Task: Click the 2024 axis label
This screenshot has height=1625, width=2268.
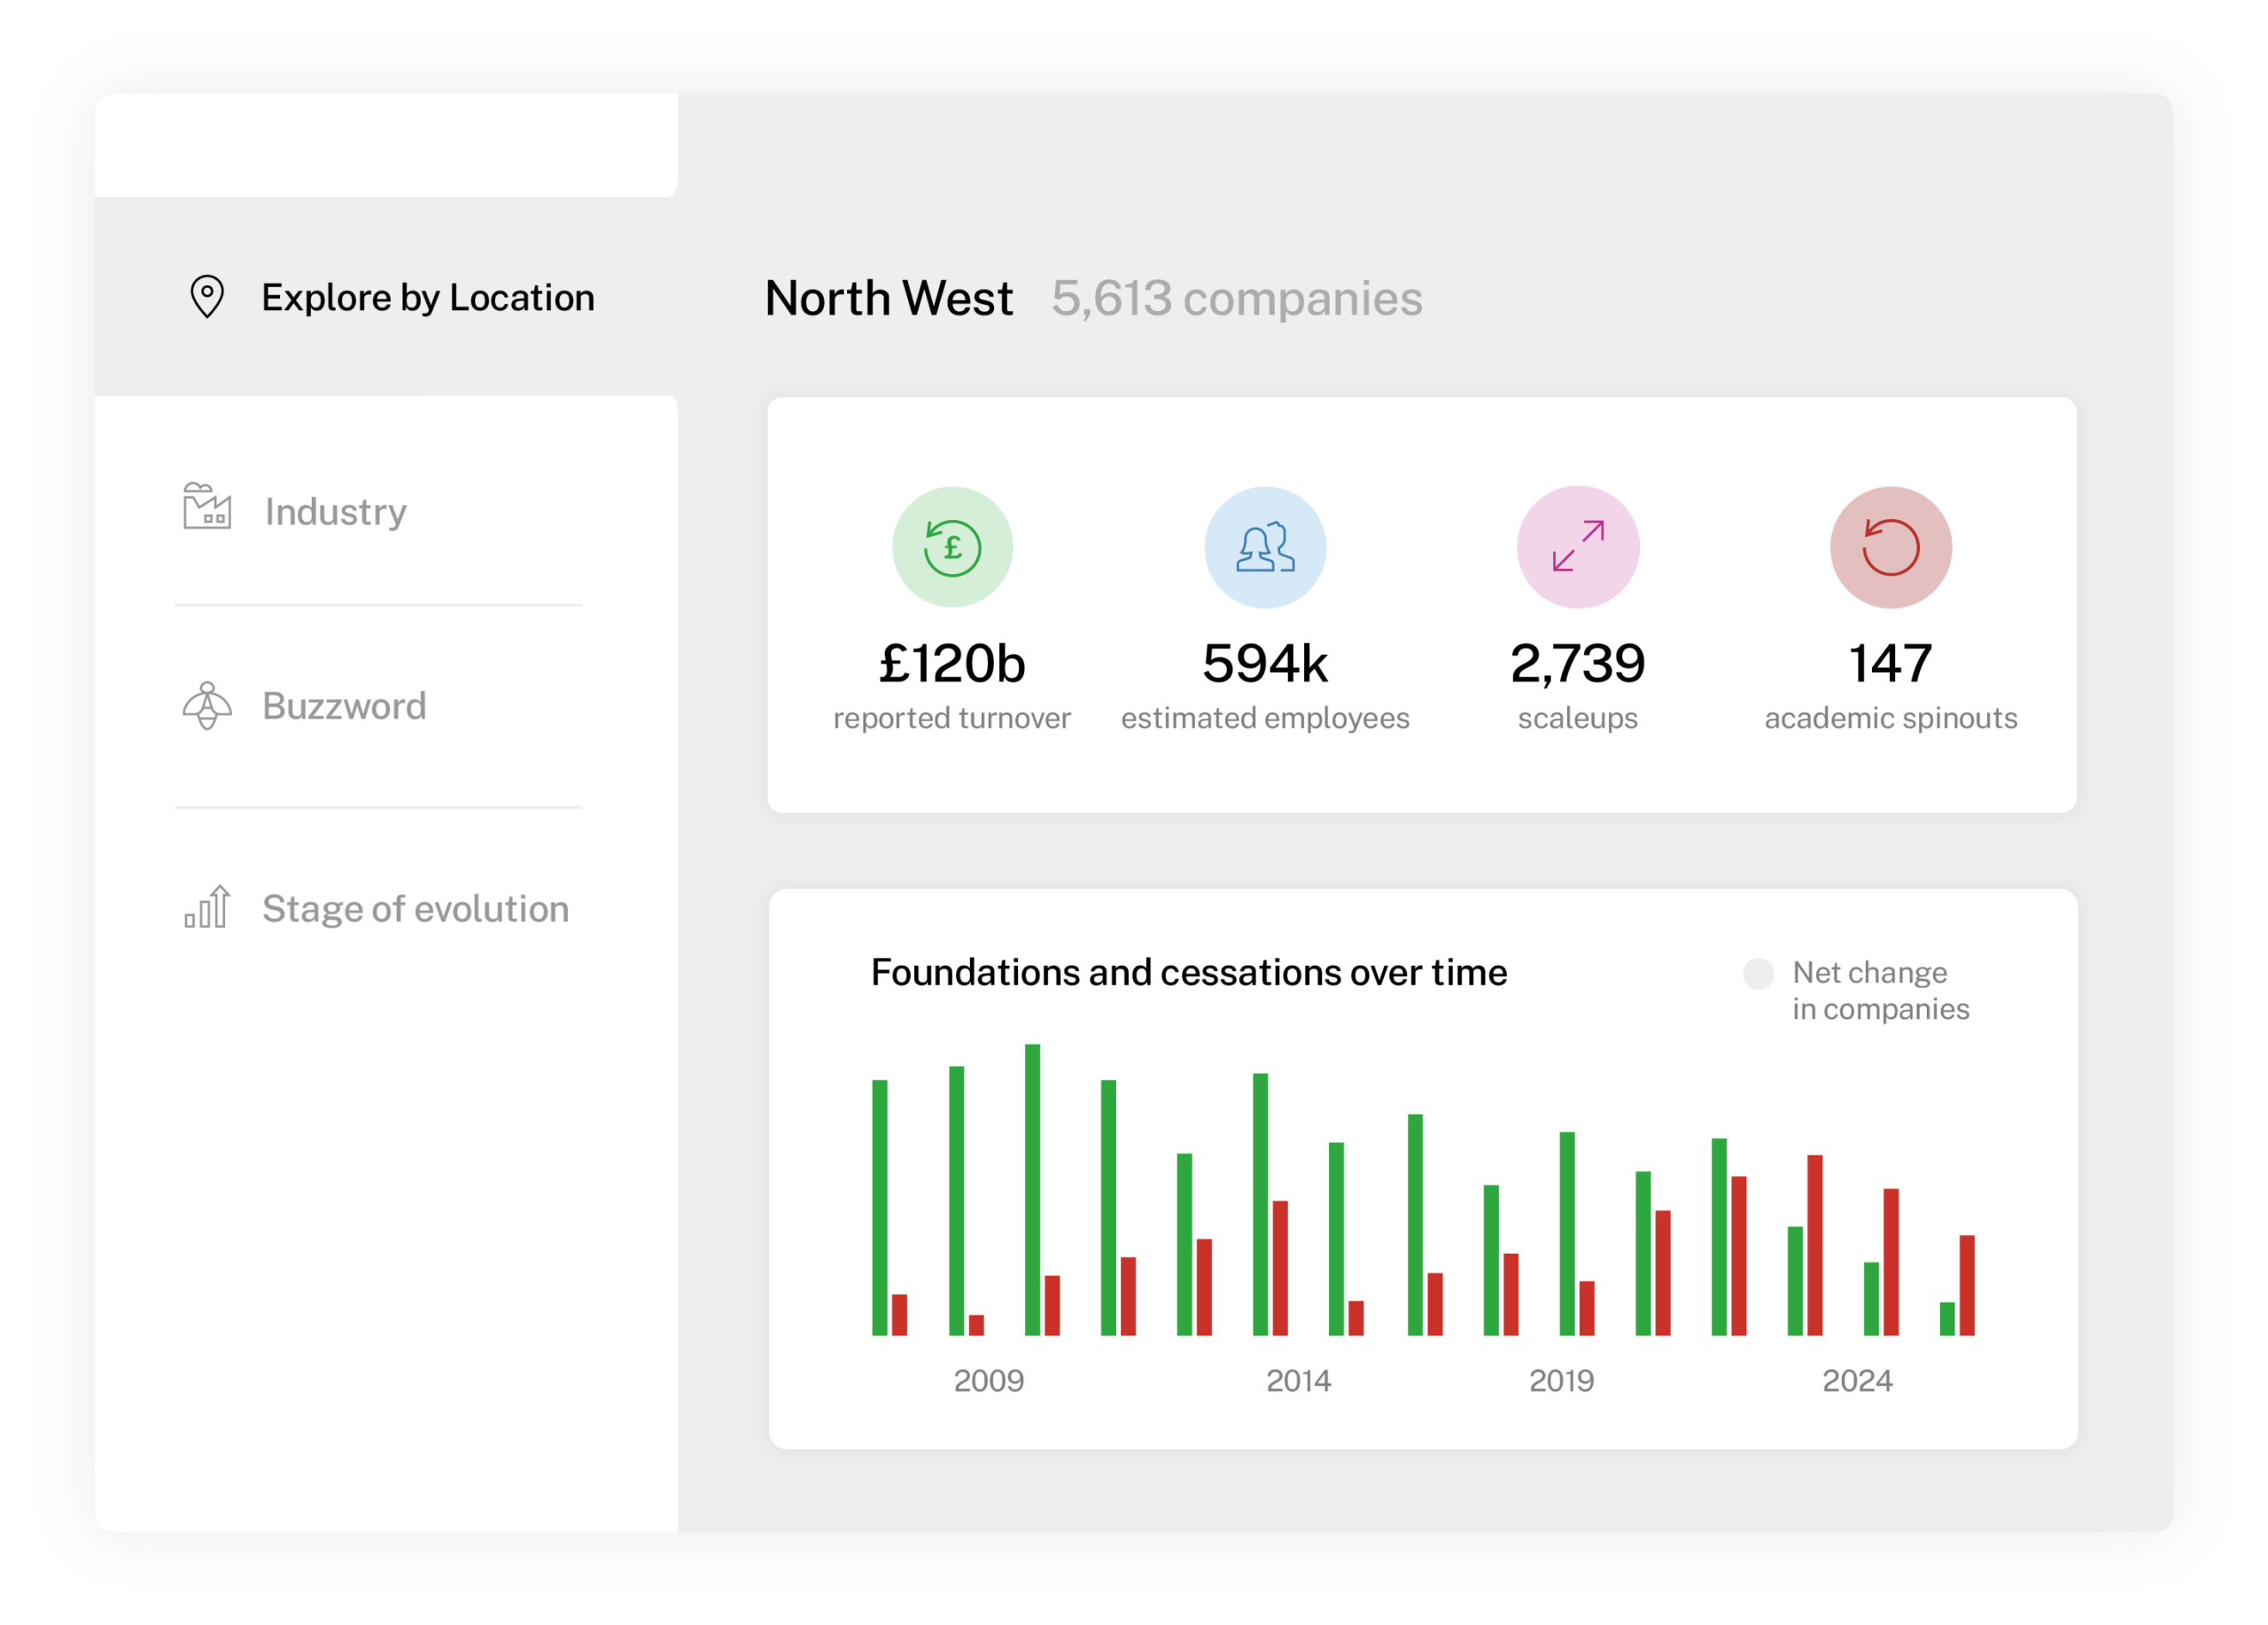Action: [x=1858, y=1381]
